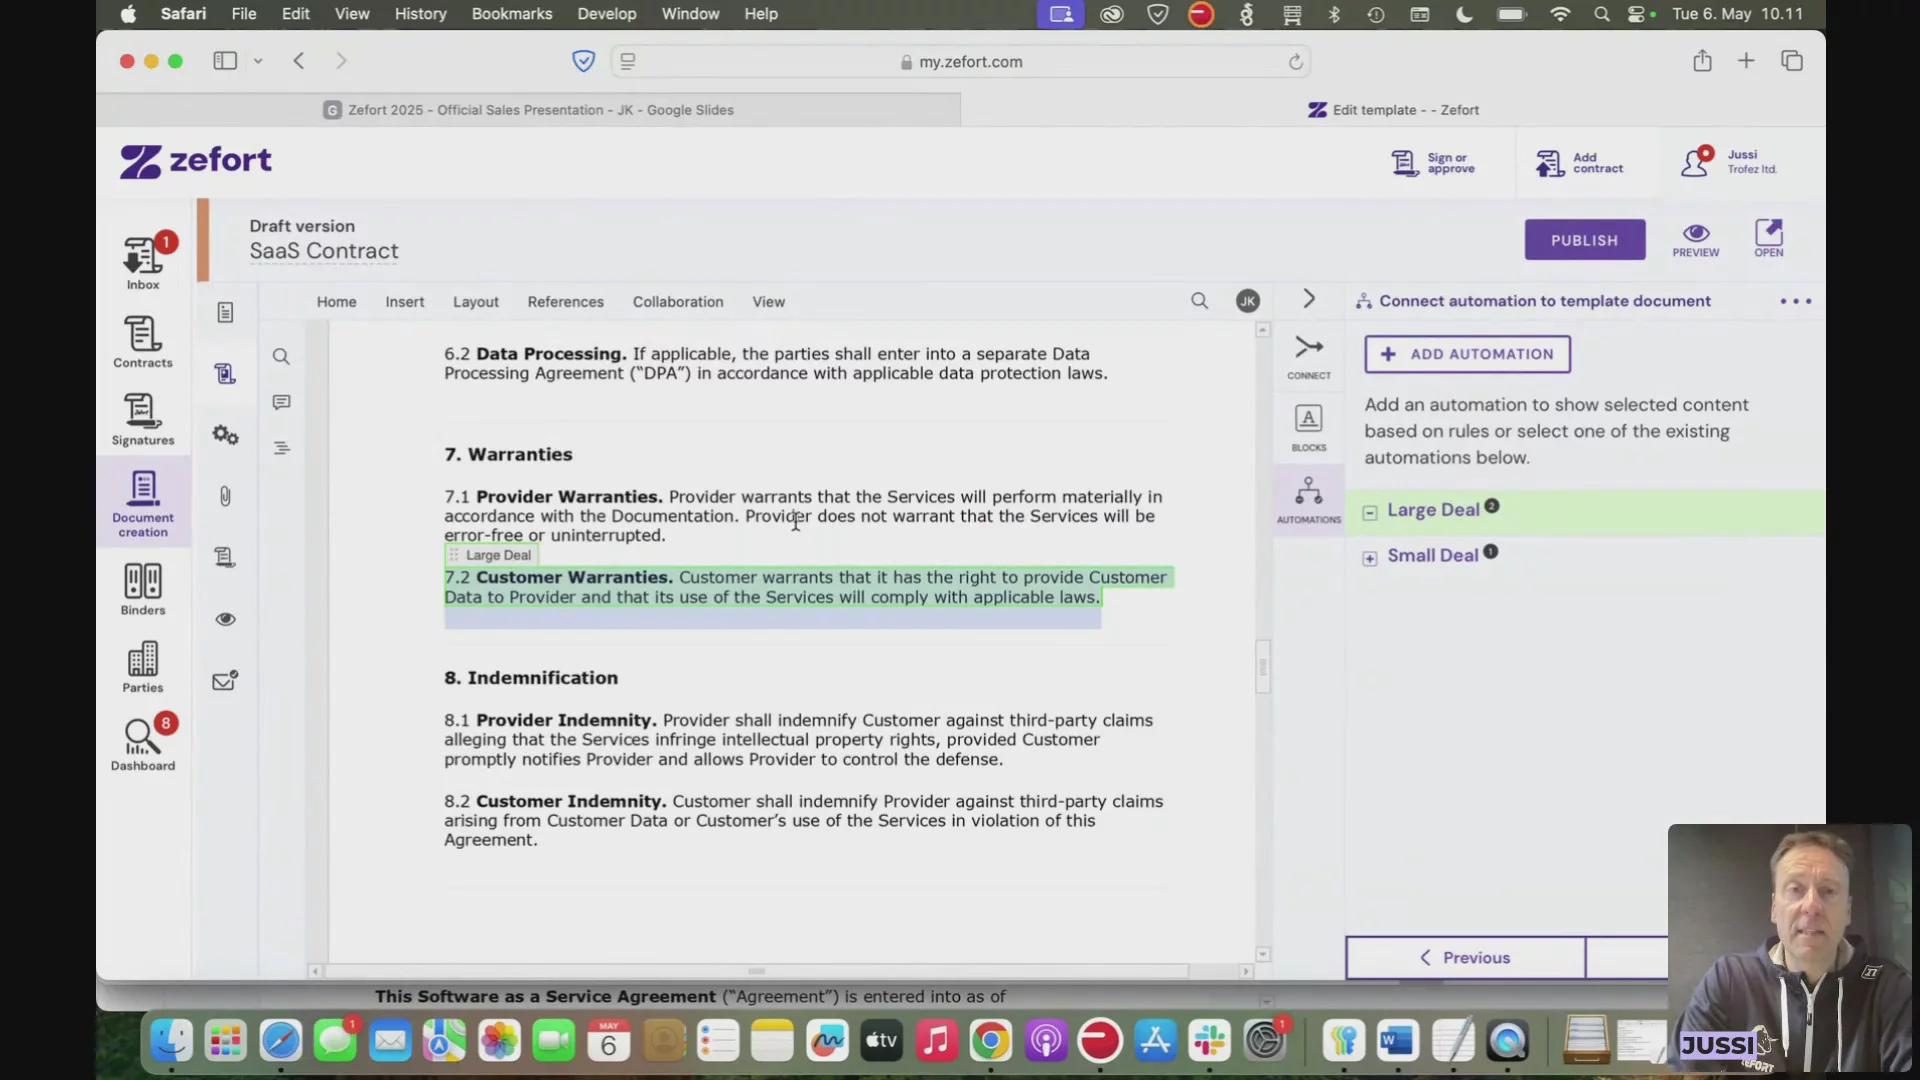Viewport: 1920px width, 1080px height.
Task: Click the envelope icon in the second sidebar
Action: point(225,681)
